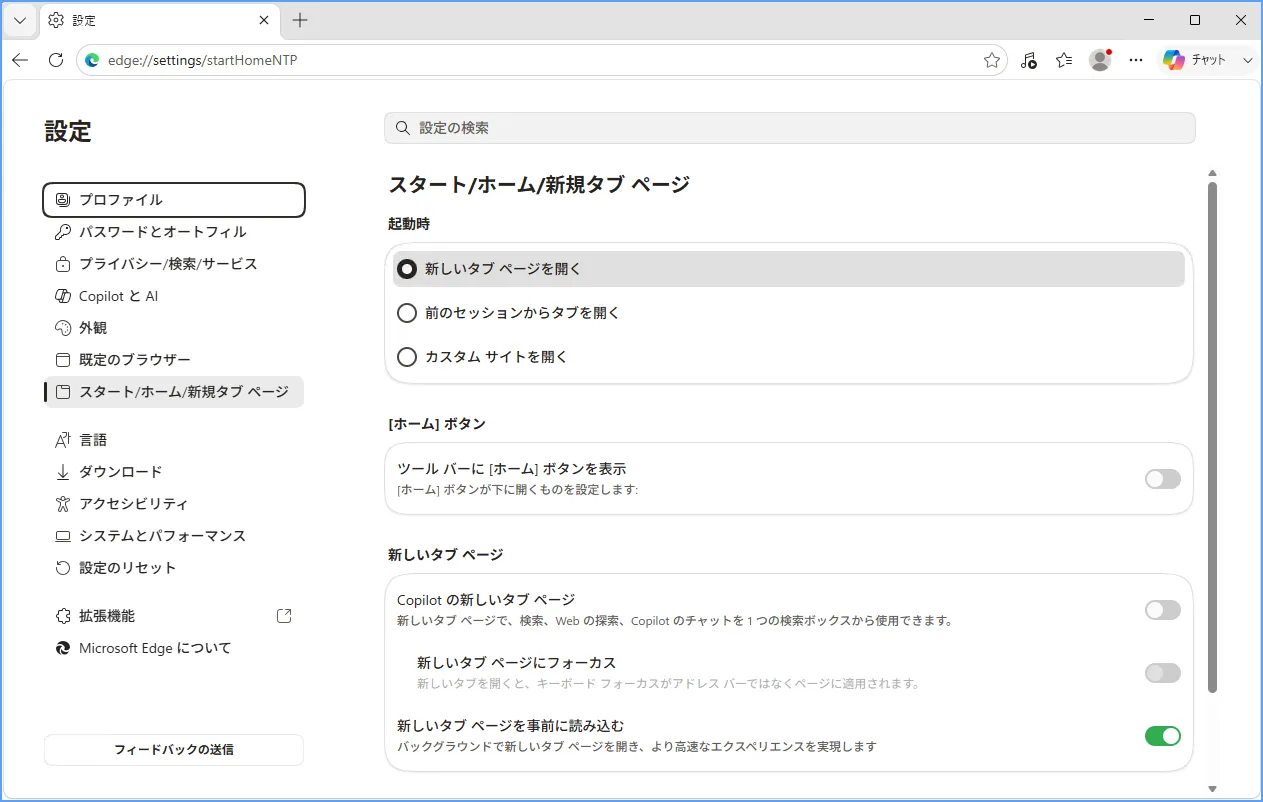
Task: Open a new tab with plus button
Action: point(300,20)
